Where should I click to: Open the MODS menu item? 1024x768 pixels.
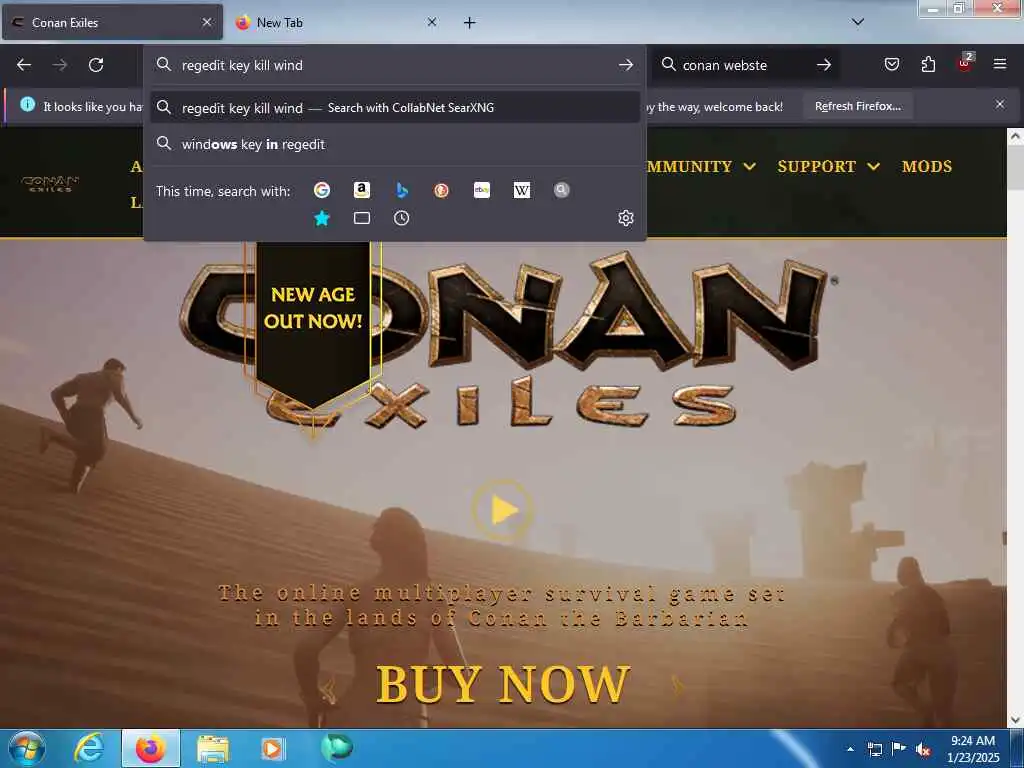927,167
